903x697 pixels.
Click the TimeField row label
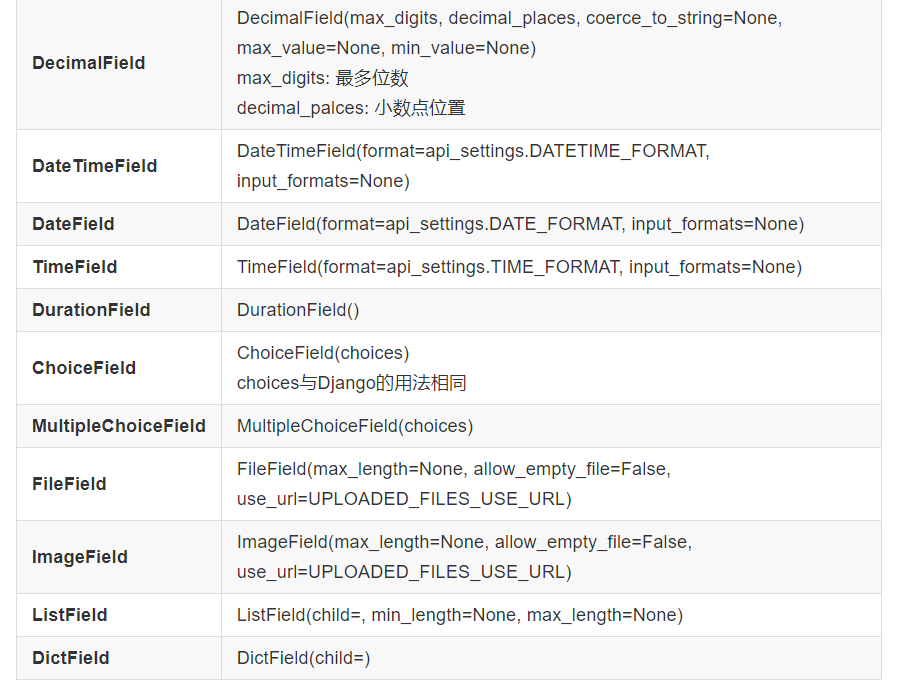(74, 266)
